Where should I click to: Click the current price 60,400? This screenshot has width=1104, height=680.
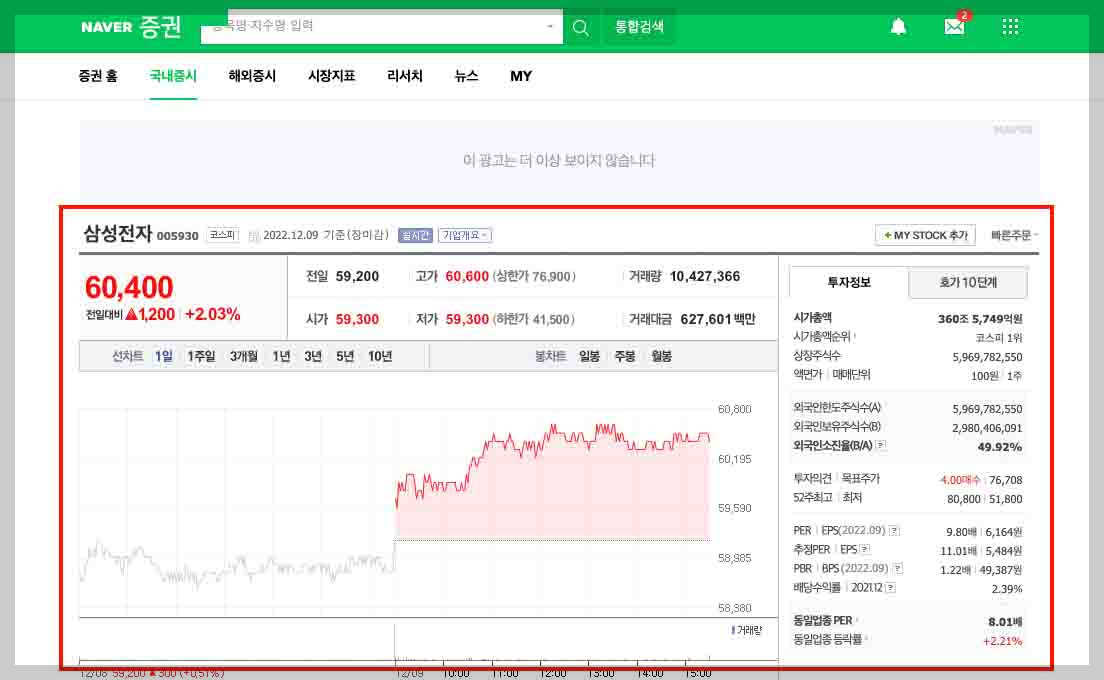(129, 287)
